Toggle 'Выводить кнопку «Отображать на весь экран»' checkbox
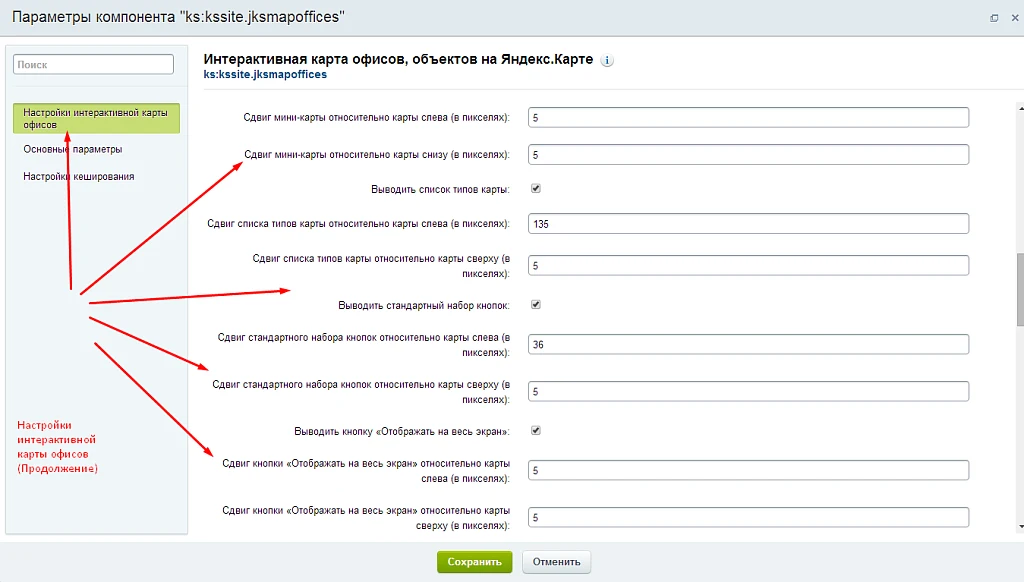Viewport: 1024px width, 582px height. click(536, 430)
